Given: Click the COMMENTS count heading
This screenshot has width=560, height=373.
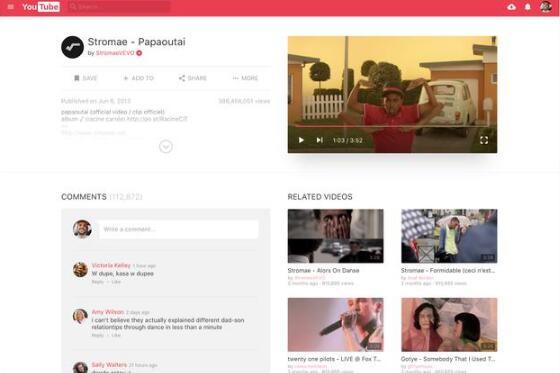Looking at the screenshot, I should coord(101,197).
